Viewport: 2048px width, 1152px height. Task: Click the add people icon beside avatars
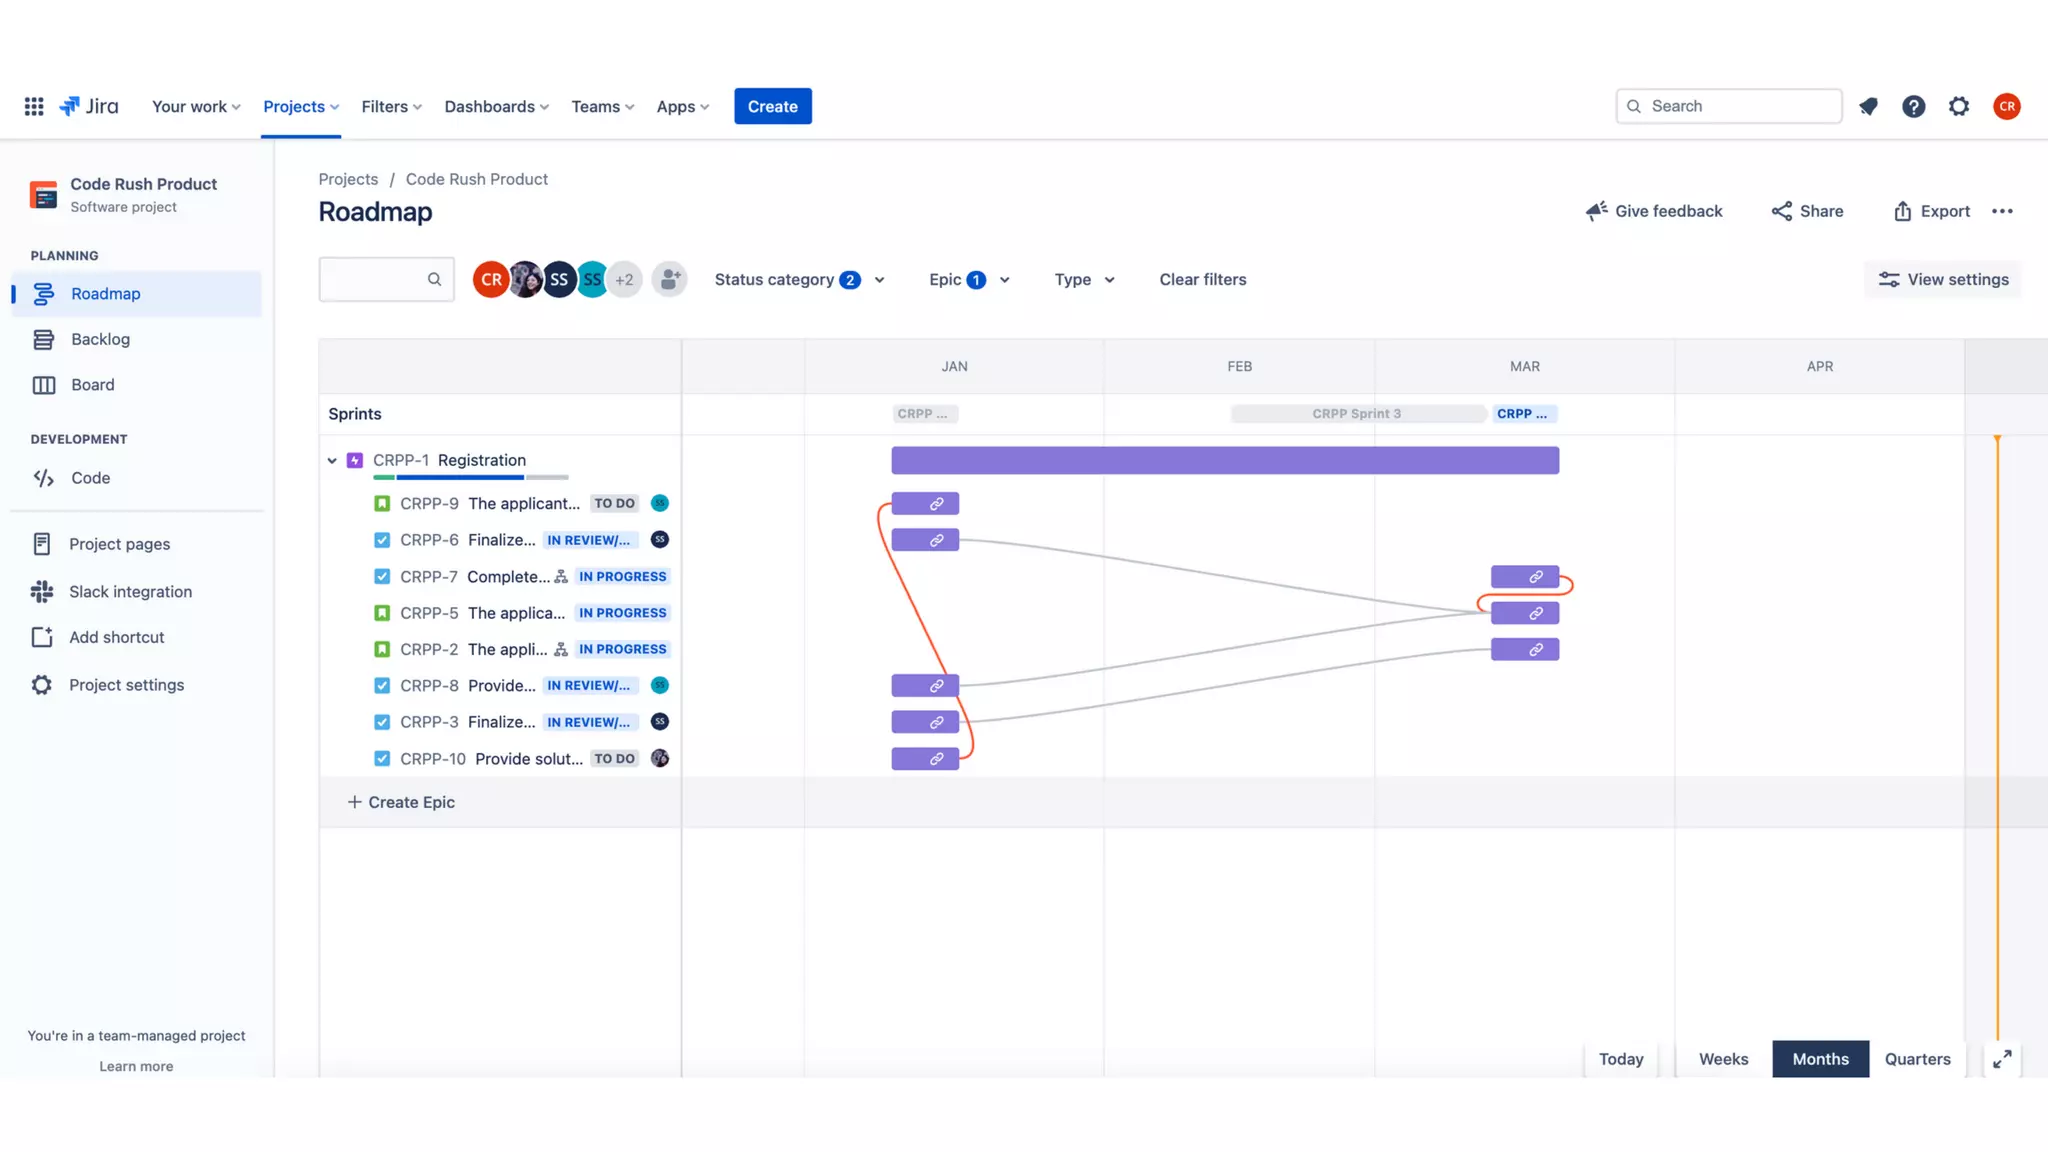click(x=669, y=279)
